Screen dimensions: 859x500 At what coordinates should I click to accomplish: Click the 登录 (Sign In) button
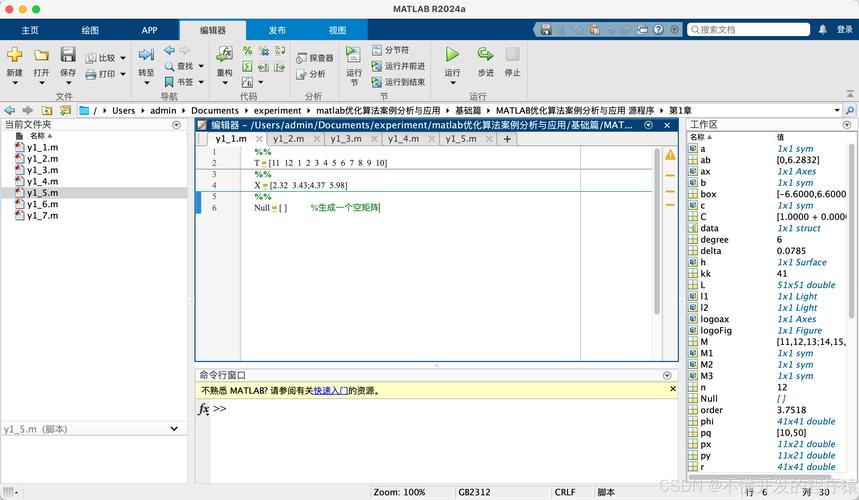[844, 30]
